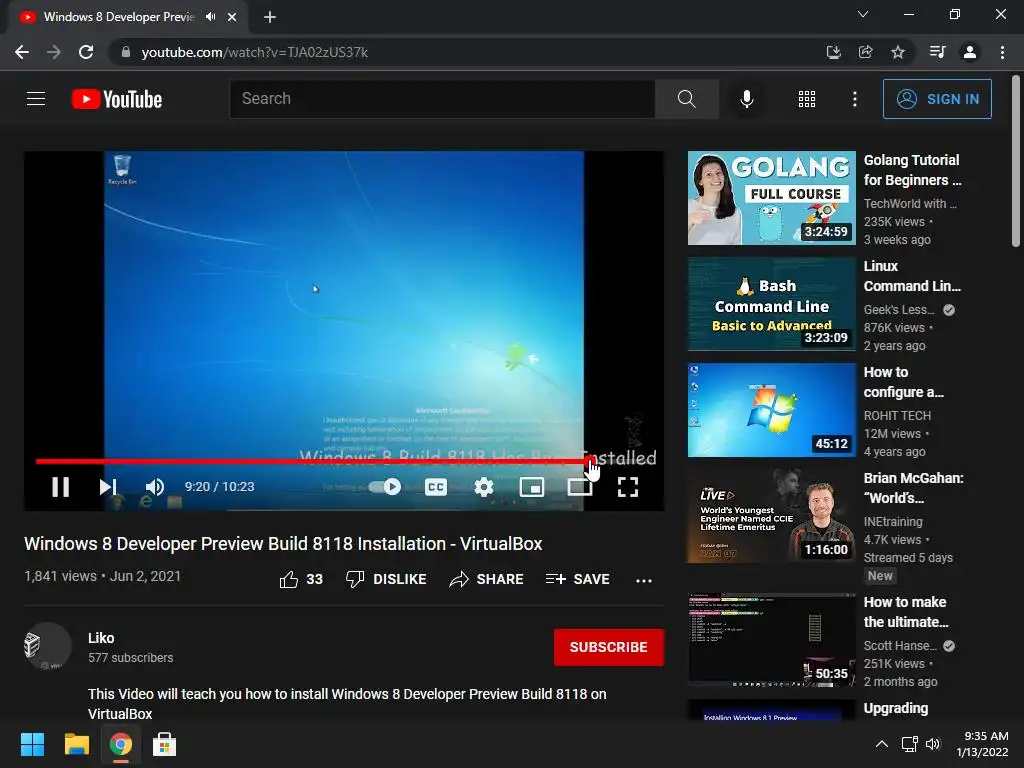1024x768 pixels.
Task: Open the SHARE dialog
Action: coord(487,579)
